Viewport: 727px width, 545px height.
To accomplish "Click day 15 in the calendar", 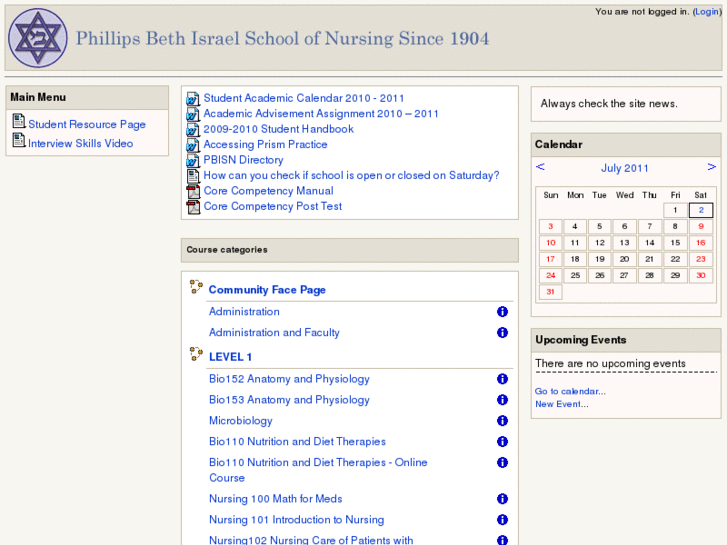I will 675,243.
